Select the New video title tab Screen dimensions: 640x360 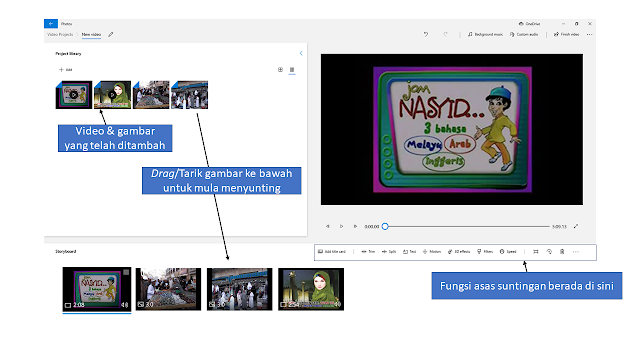point(91,35)
